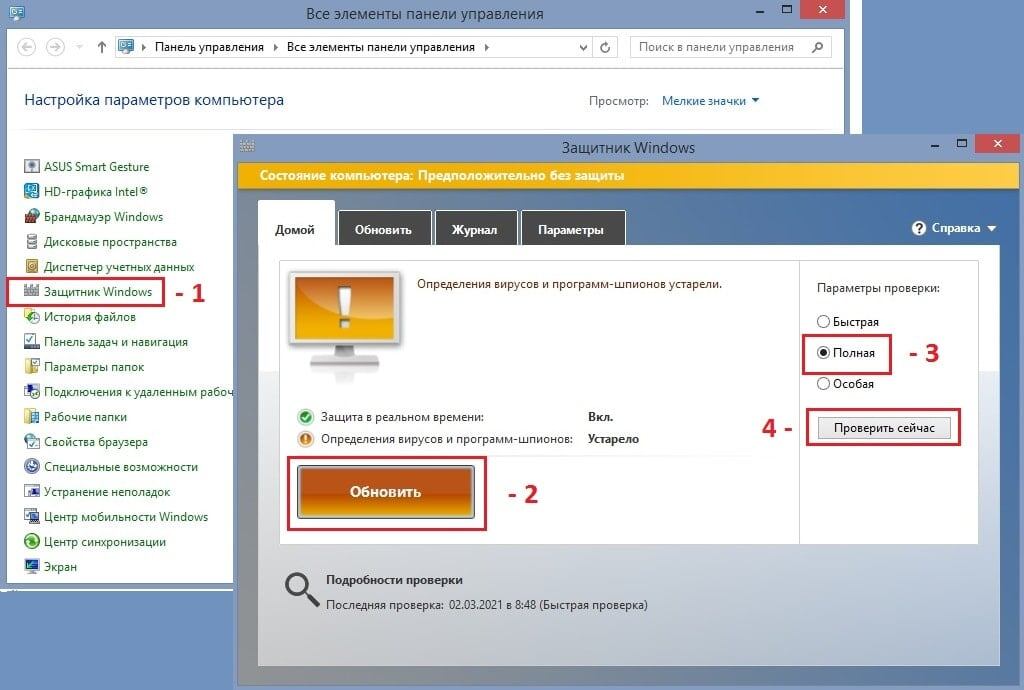
Task: Click the Защитник Windows window title bar
Action: click(x=628, y=148)
